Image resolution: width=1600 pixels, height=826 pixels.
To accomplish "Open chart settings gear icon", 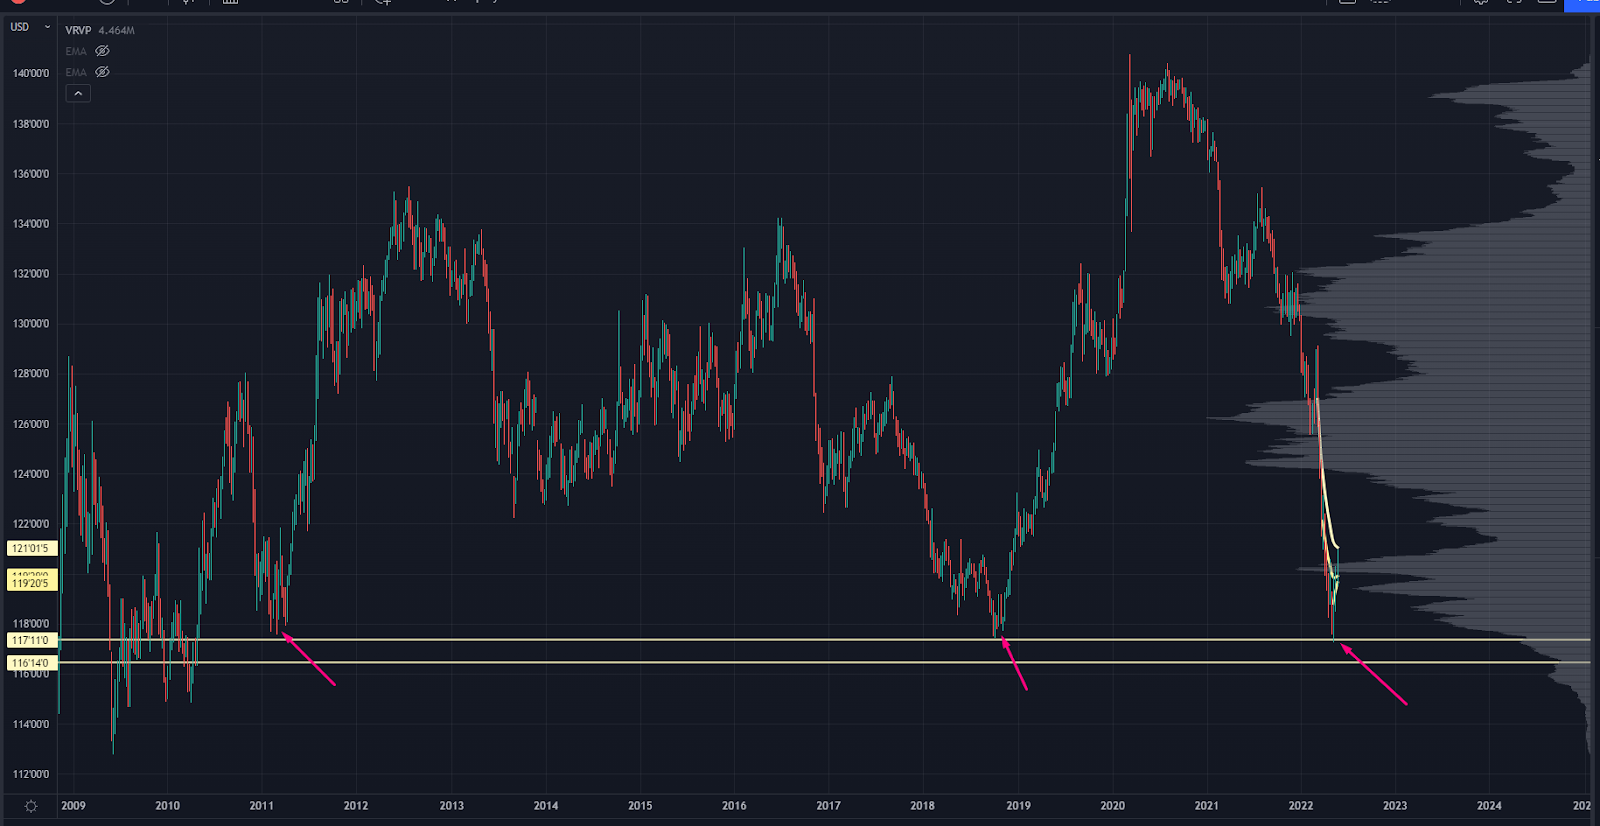I will [31, 806].
